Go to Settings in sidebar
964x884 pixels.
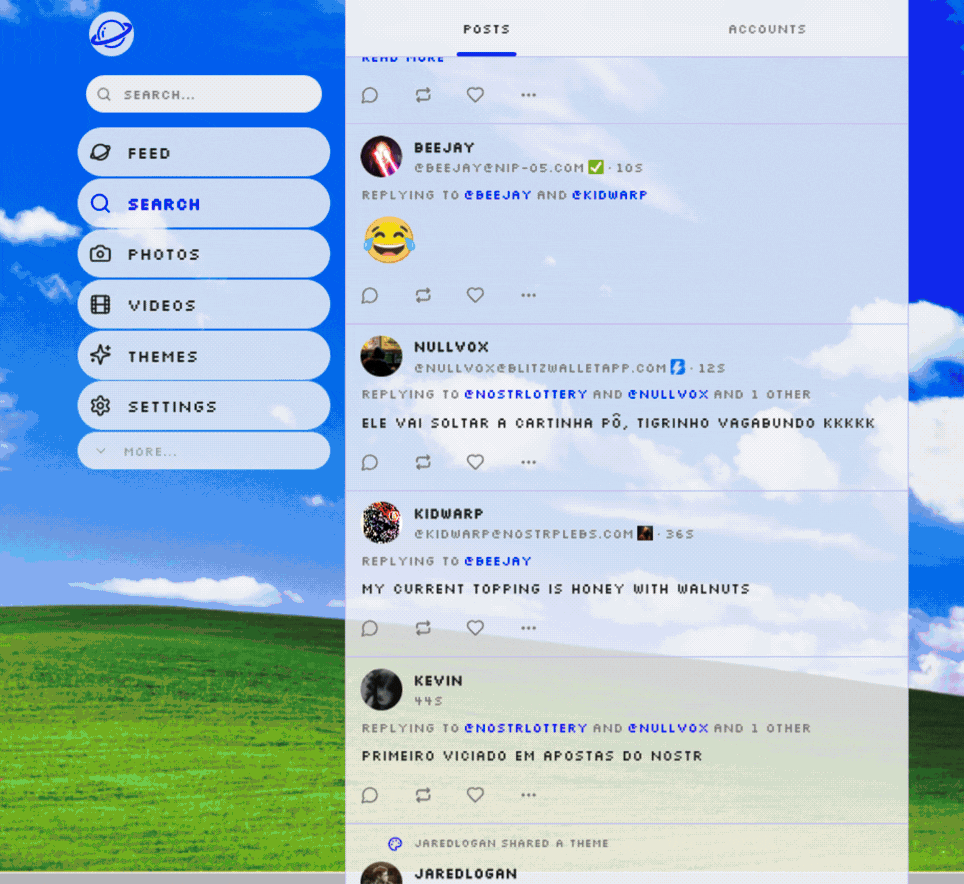click(x=203, y=406)
